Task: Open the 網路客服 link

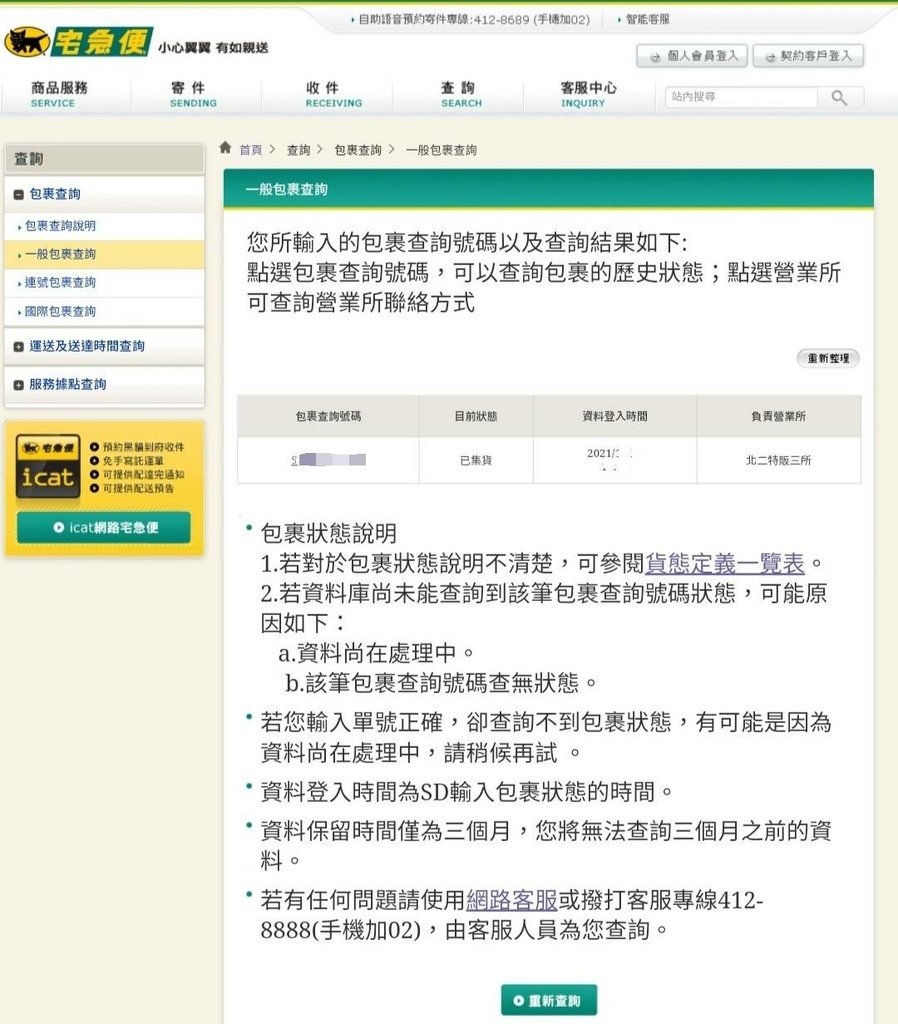Action: pos(512,901)
